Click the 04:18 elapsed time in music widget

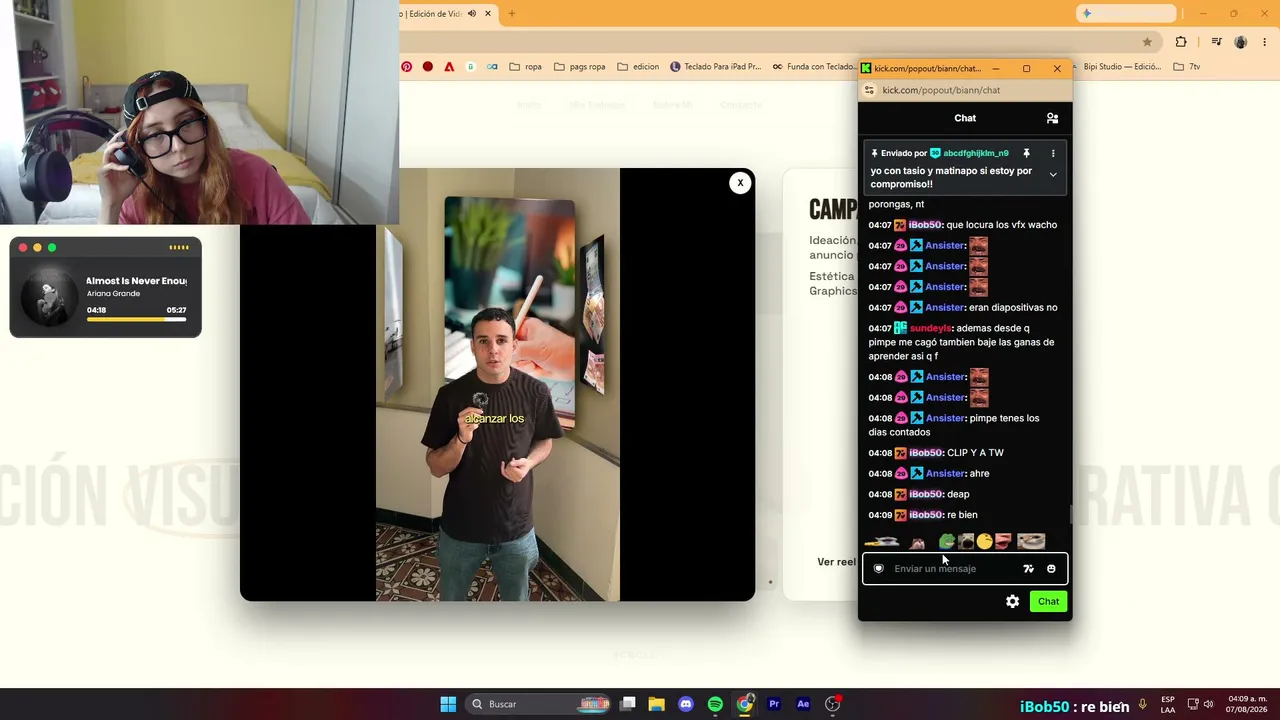click(96, 310)
